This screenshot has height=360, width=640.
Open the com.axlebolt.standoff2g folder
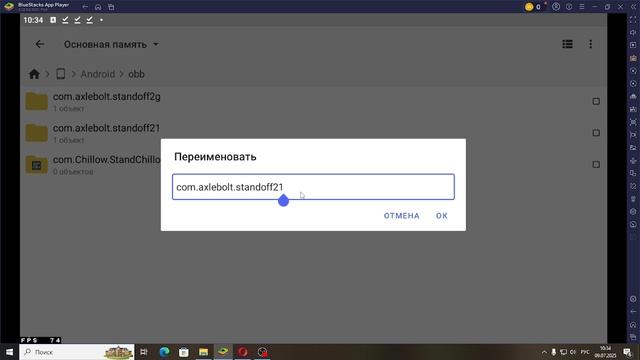pyautogui.click(x=313, y=101)
